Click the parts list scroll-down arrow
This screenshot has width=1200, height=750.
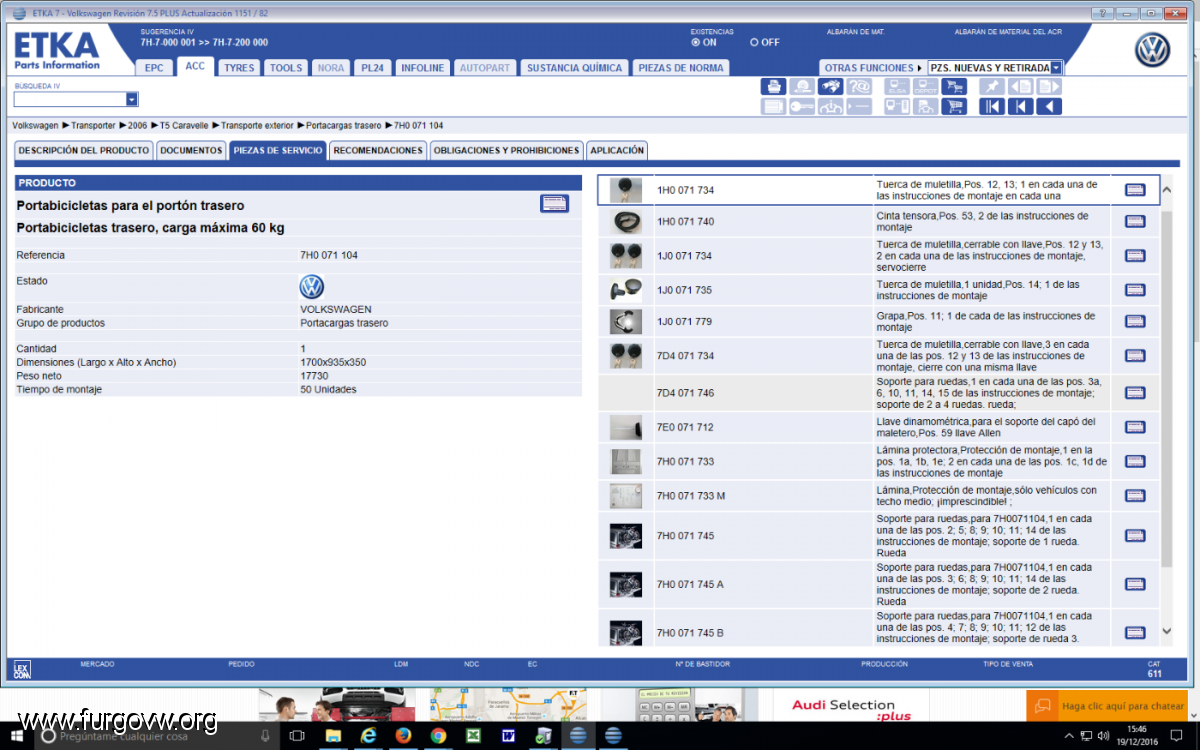click(1166, 631)
